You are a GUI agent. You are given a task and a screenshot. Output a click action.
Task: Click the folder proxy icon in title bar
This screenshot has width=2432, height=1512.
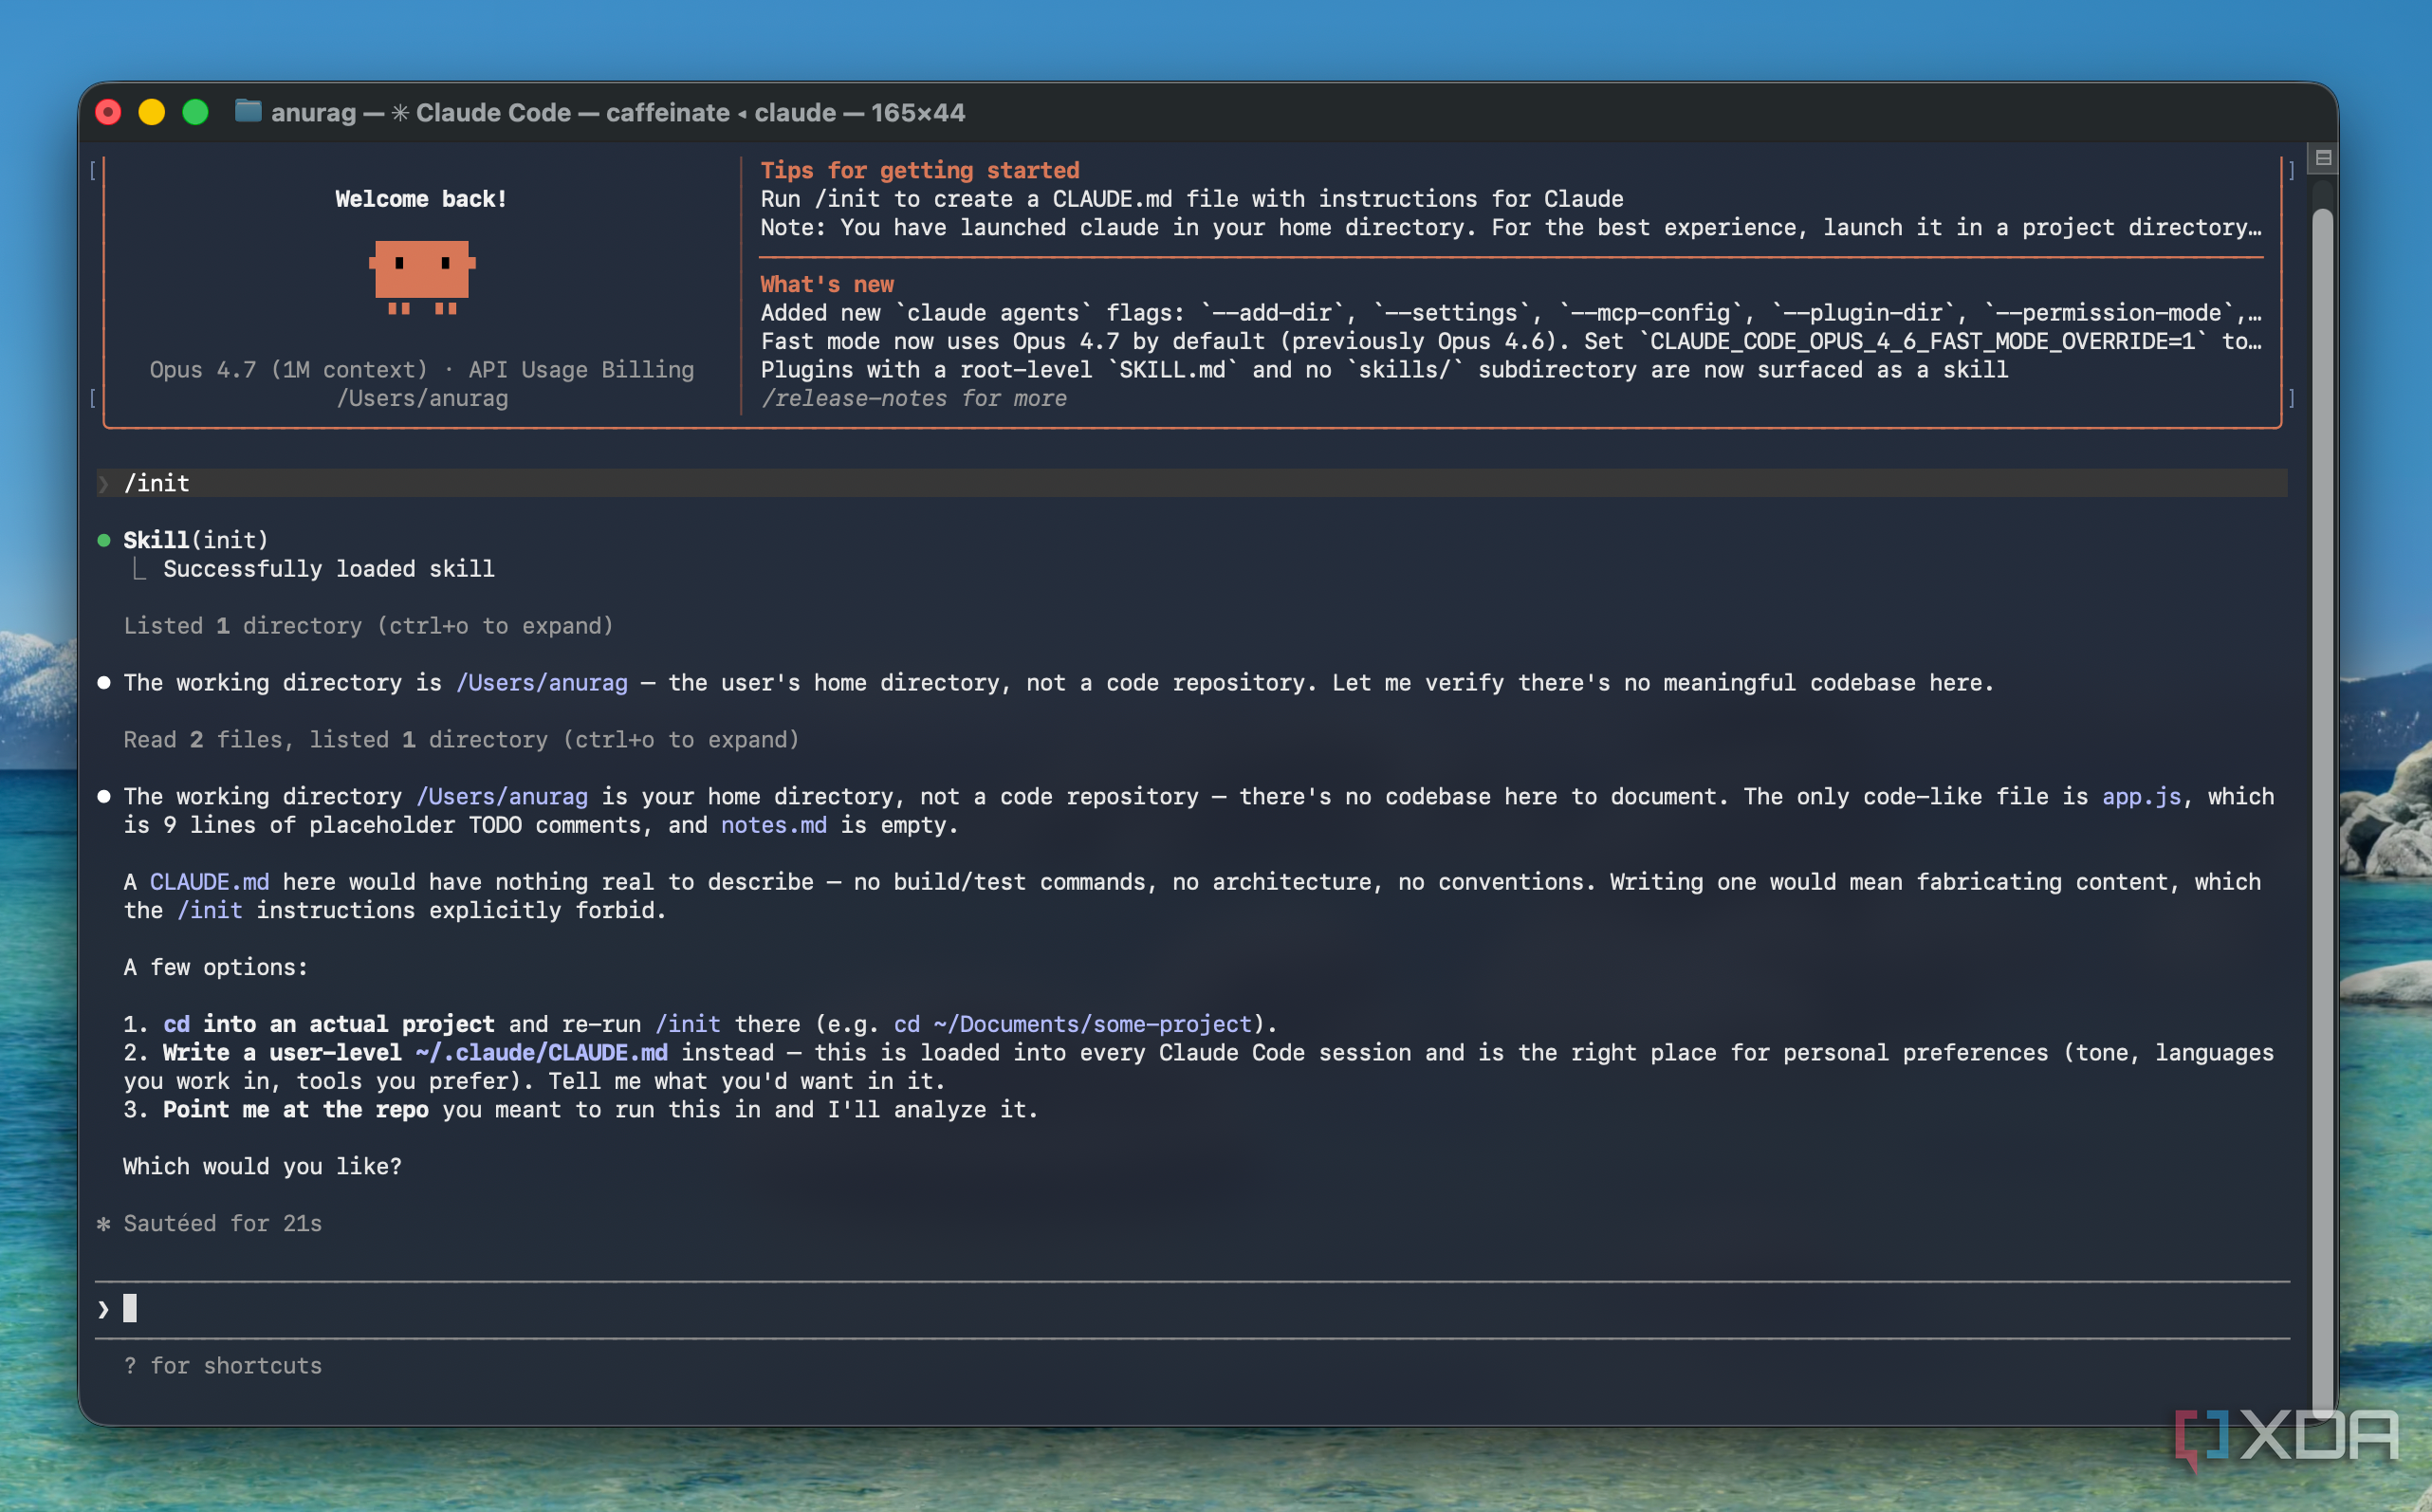point(248,111)
